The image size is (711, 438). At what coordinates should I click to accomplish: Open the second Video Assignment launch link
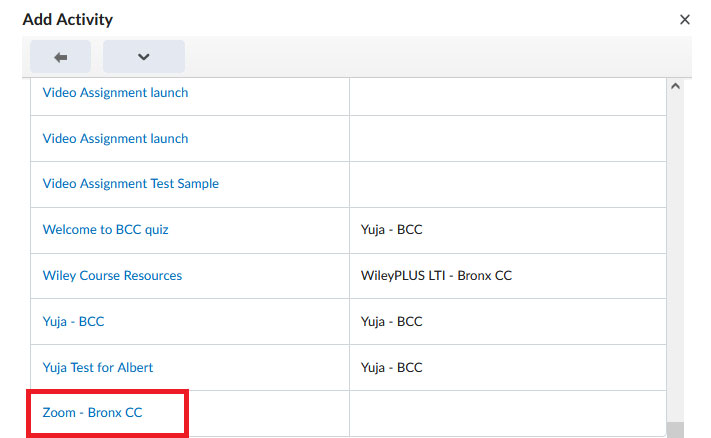click(x=115, y=138)
